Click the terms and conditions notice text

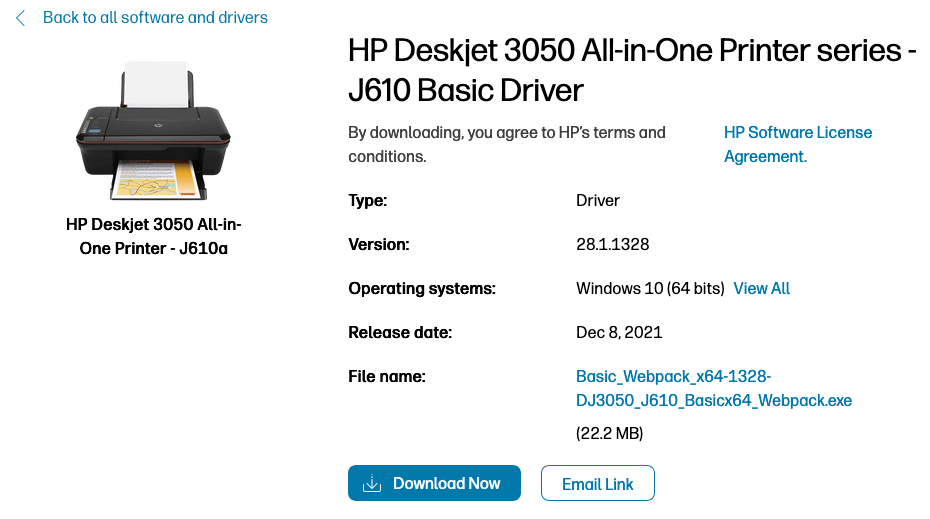506,144
